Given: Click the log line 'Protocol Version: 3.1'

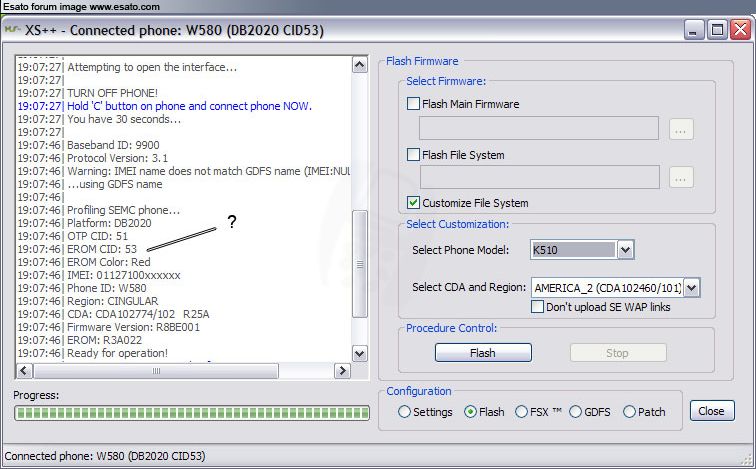Looking at the screenshot, I should point(118,158).
